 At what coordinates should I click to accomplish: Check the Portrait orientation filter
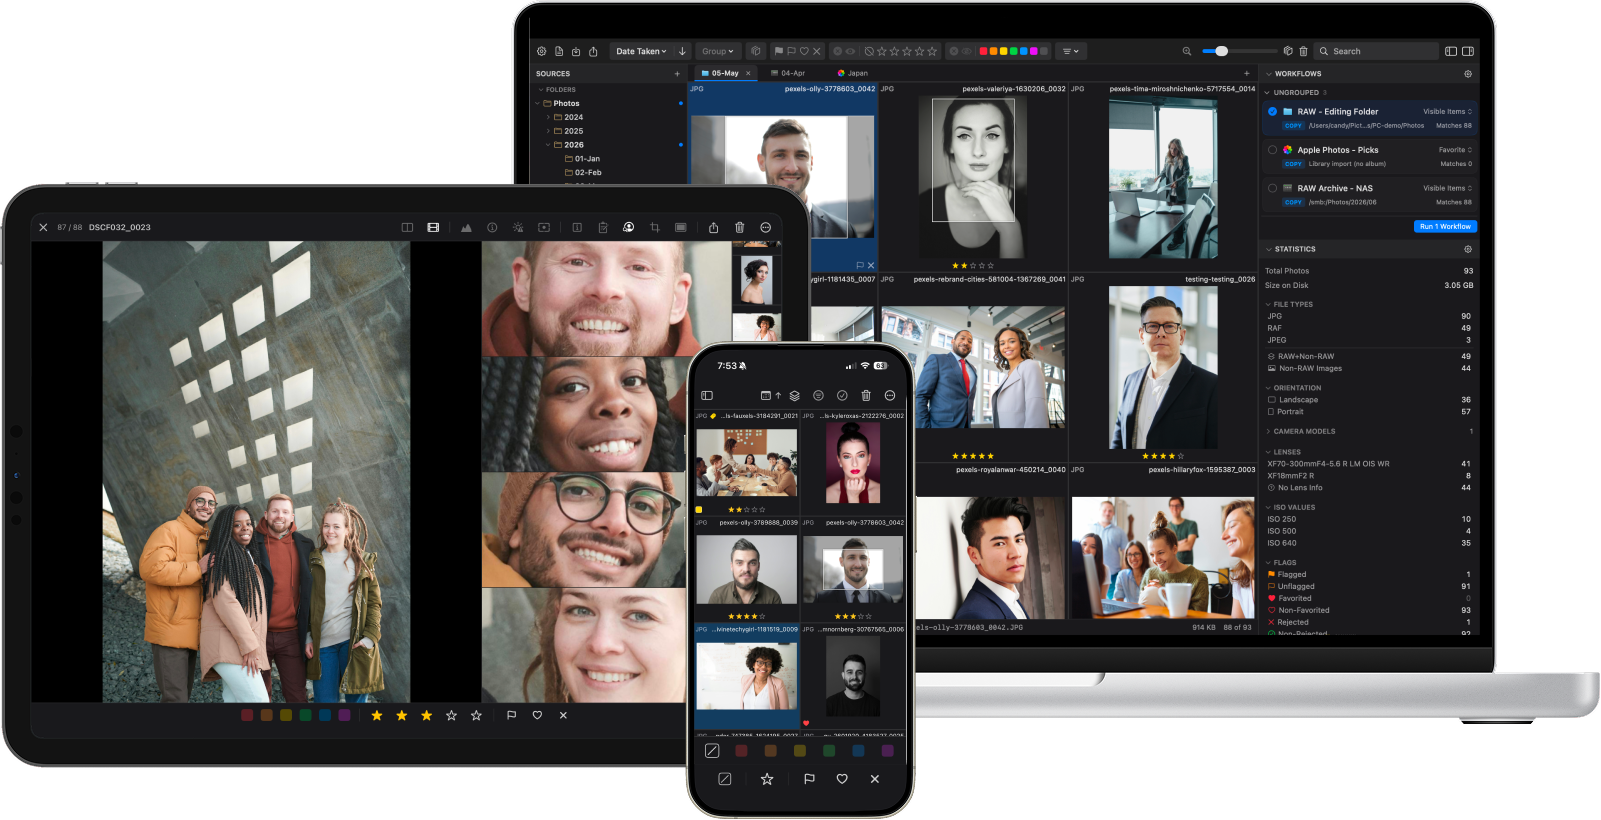click(x=1271, y=412)
